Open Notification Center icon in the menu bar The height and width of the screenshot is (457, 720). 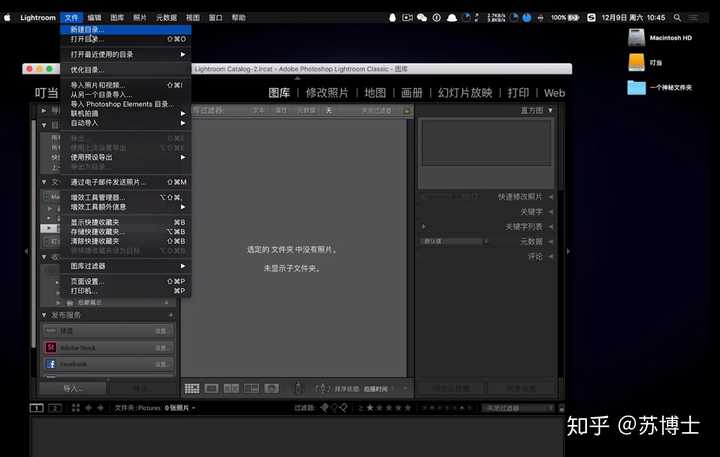693,17
